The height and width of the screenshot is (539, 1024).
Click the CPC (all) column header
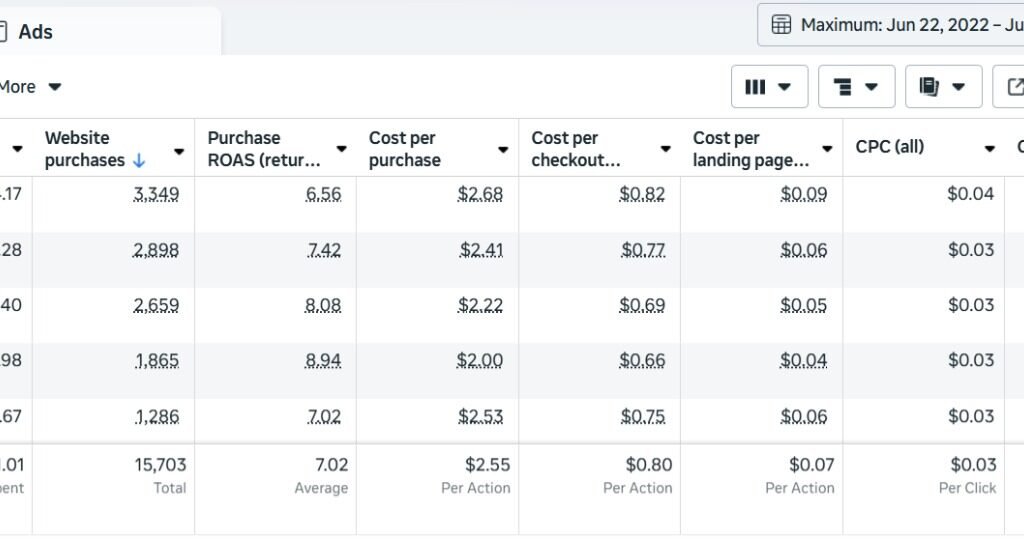[889, 147]
